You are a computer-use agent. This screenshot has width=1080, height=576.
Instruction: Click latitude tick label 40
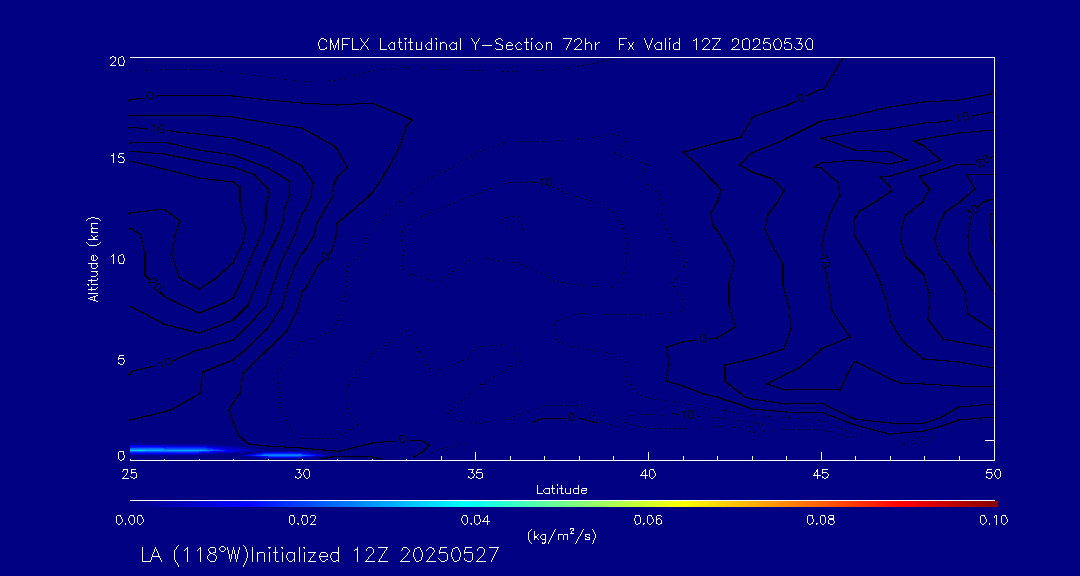[648, 474]
